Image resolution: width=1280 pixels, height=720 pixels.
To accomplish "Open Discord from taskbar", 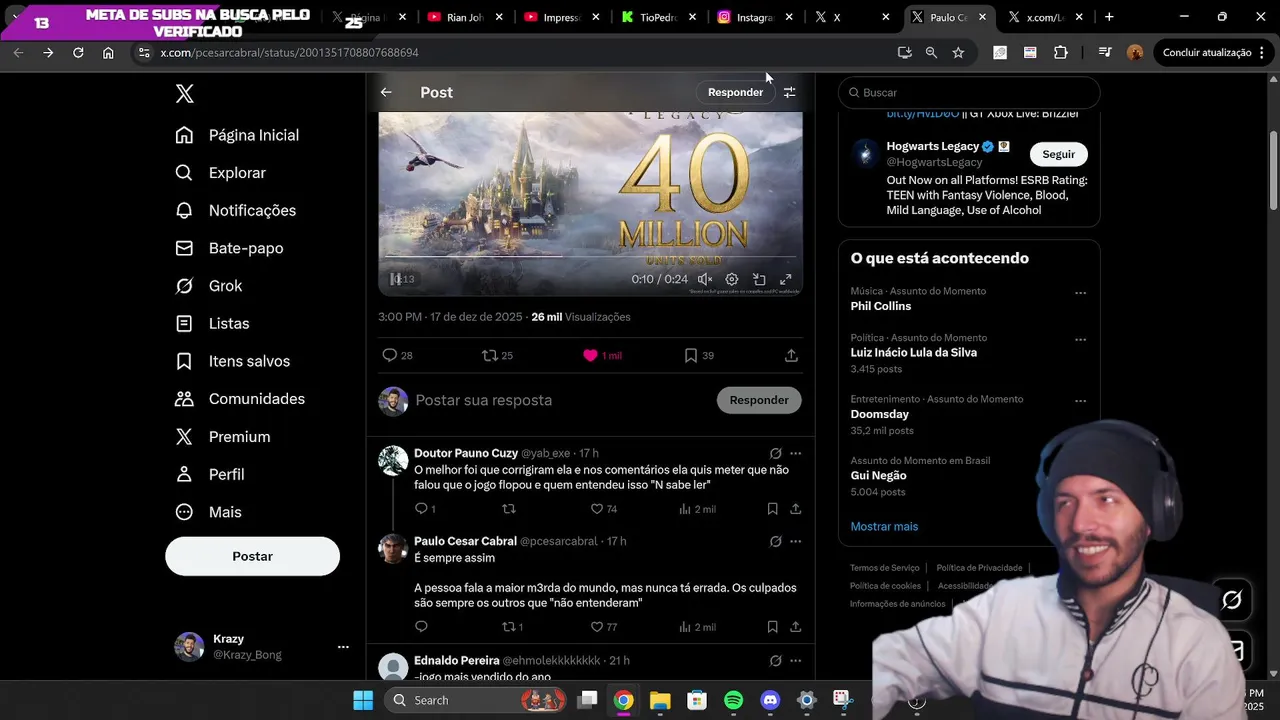I will coord(770,700).
